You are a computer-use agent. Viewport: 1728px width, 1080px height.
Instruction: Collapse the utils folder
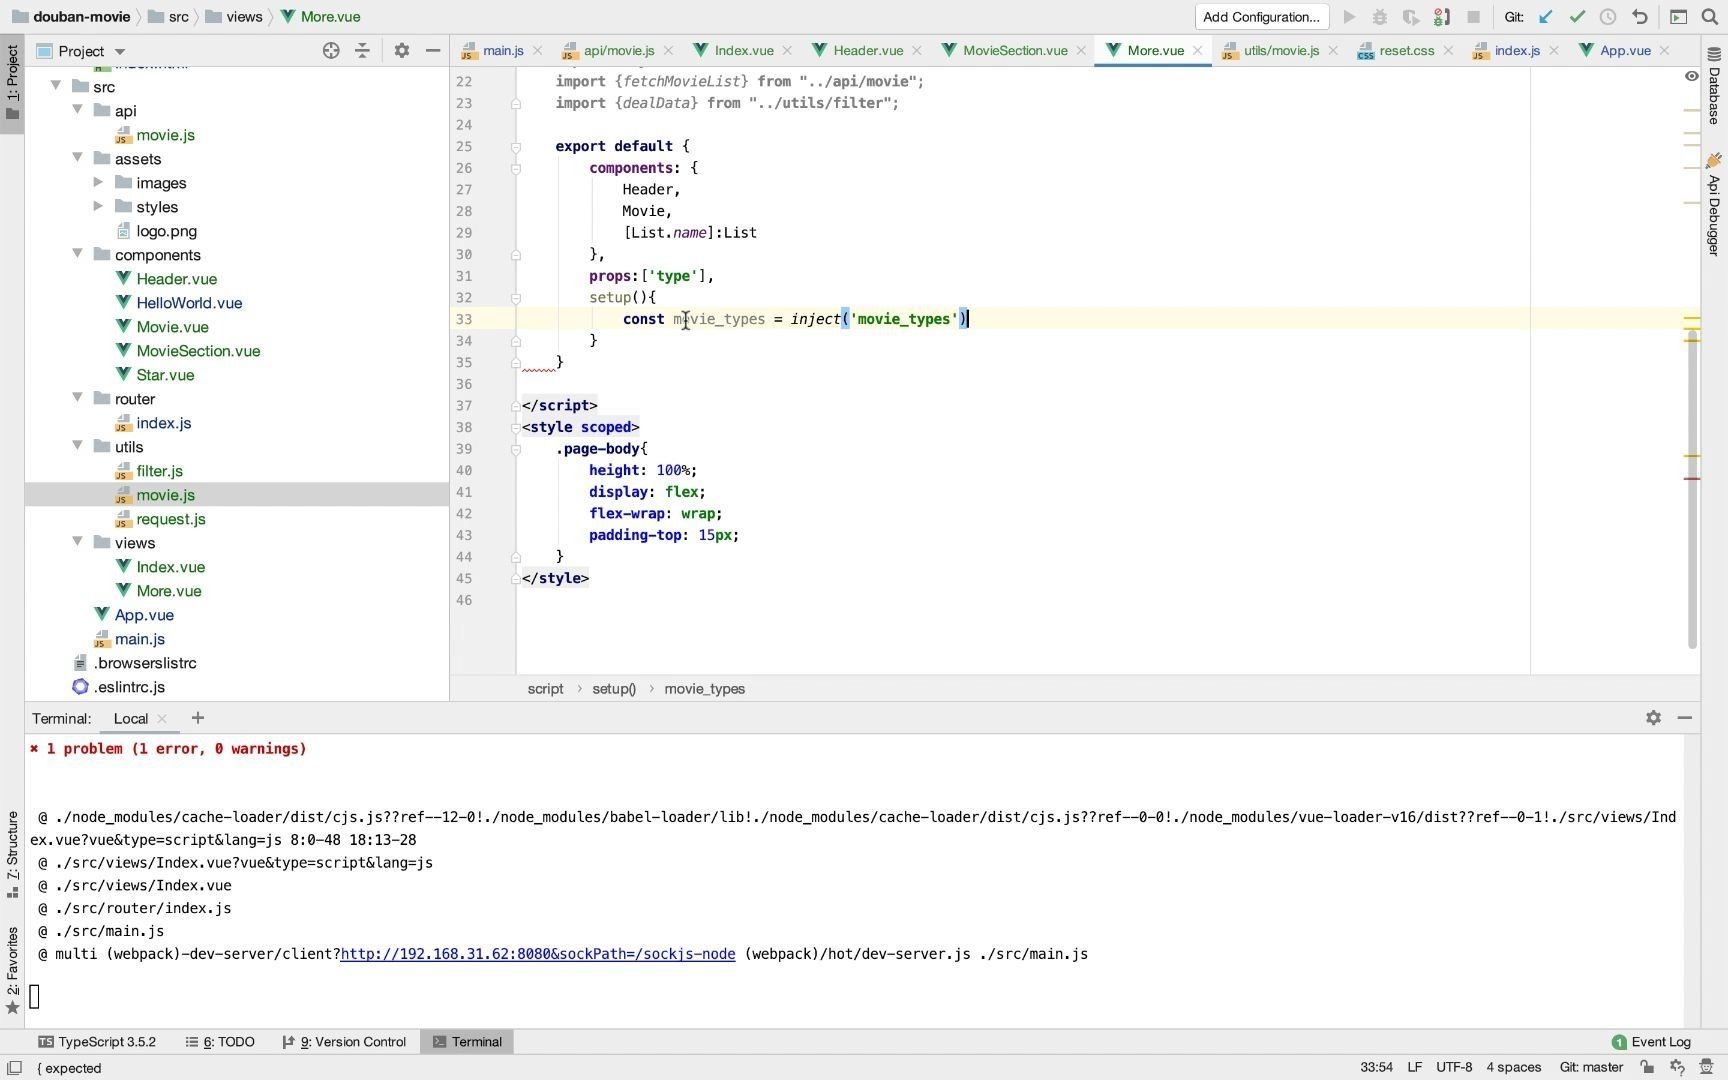pyautogui.click(x=77, y=446)
